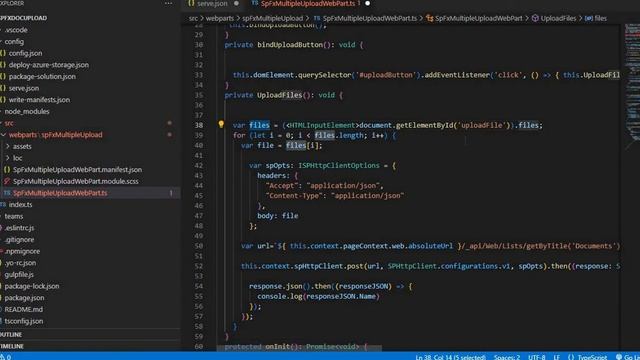Click the webparts breadcrumb
The height and width of the screenshot is (360, 640).
point(220,18)
